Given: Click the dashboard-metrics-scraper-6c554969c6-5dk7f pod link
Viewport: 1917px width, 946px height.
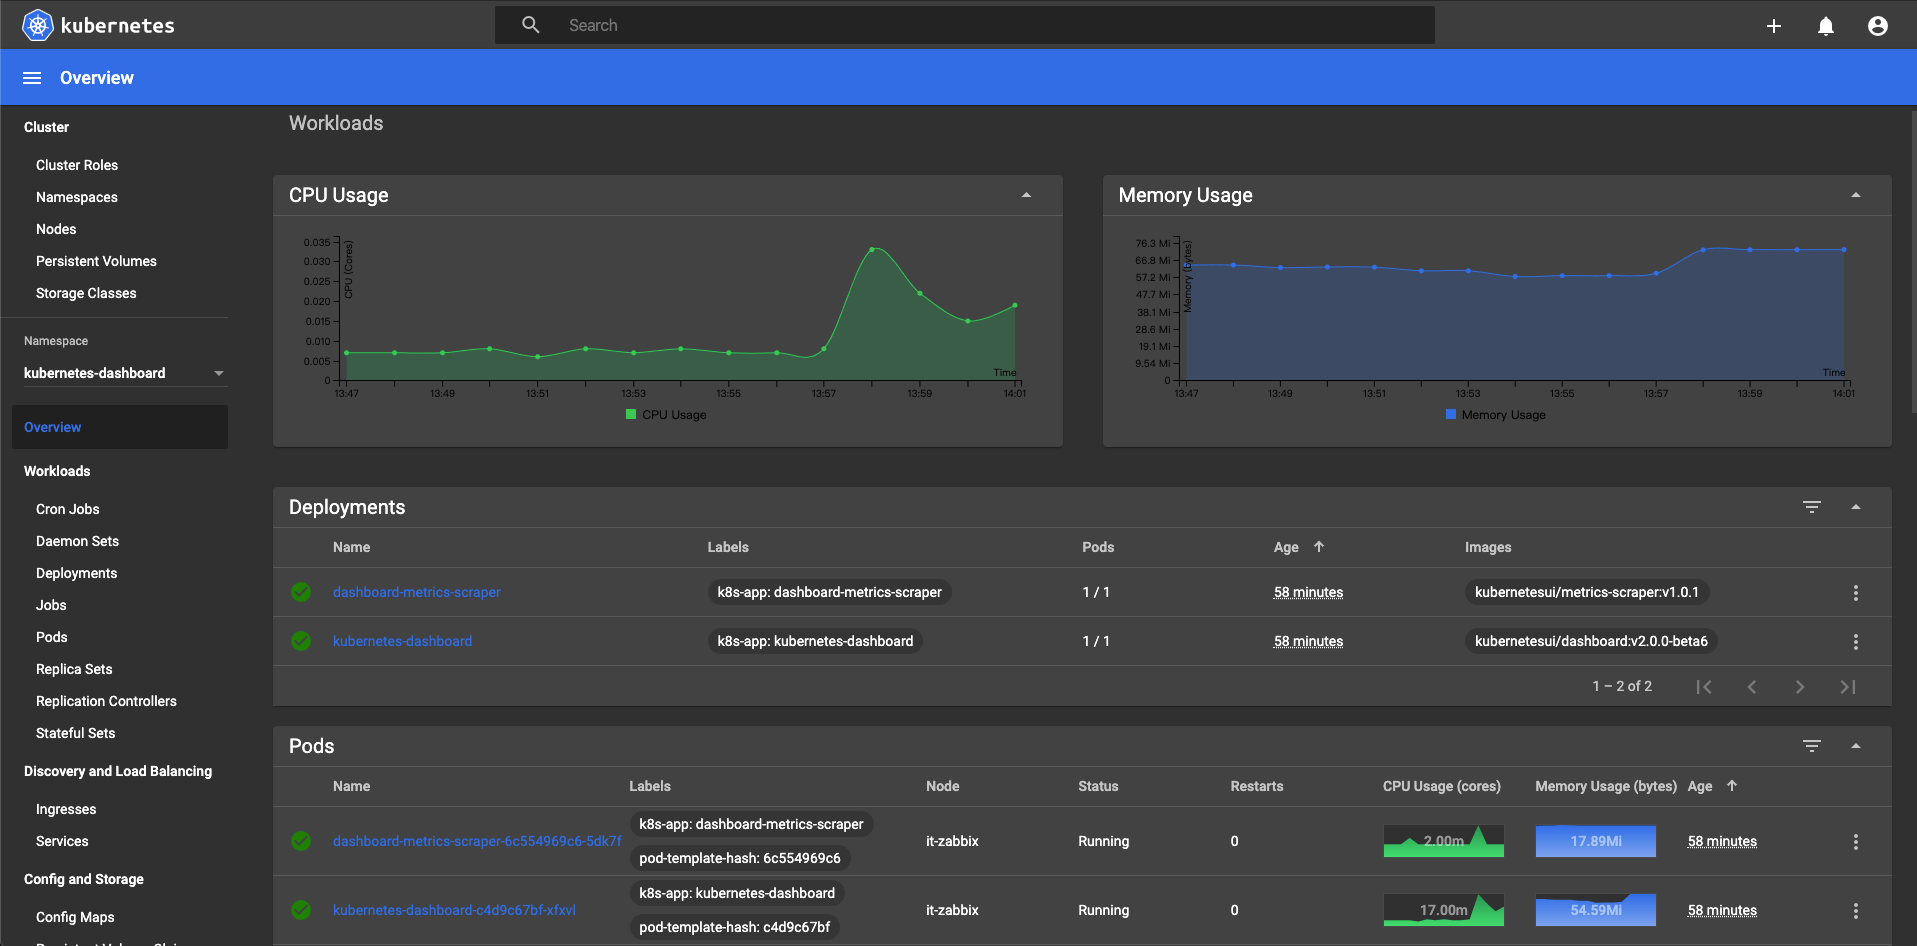Looking at the screenshot, I should pyautogui.click(x=477, y=841).
